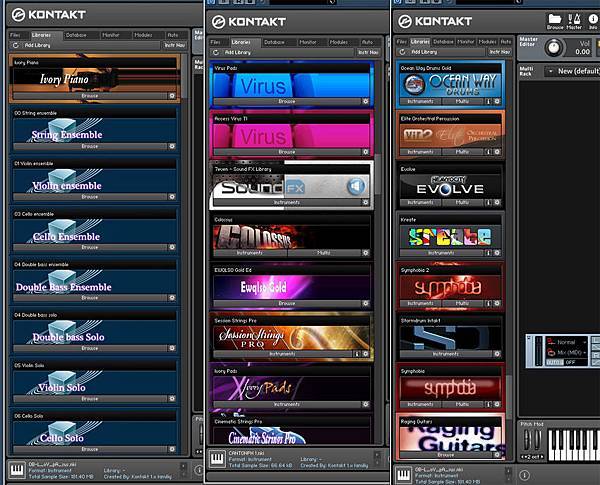Open Master metronome icon in right Kontakt header
Image resolution: width=600 pixels, height=485 pixels.
(x=574, y=21)
